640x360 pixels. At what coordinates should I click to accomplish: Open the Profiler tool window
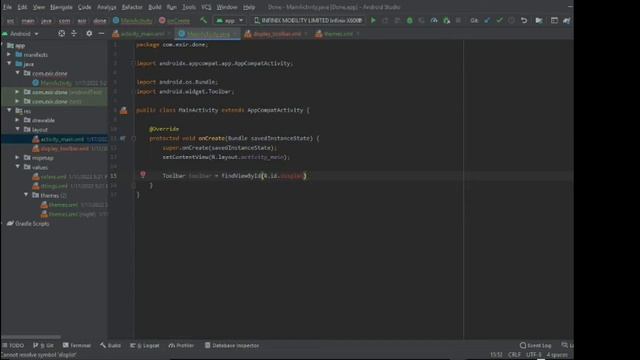click(181, 345)
